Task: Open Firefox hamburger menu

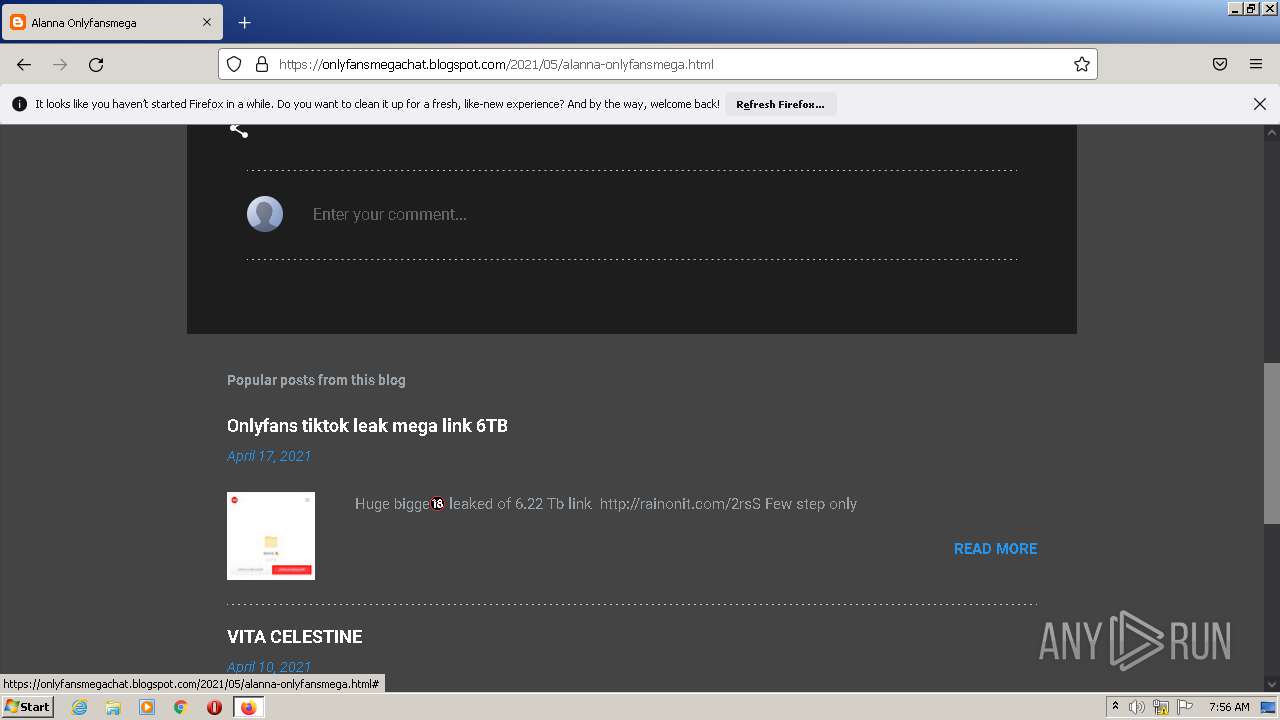Action: (x=1256, y=64)
